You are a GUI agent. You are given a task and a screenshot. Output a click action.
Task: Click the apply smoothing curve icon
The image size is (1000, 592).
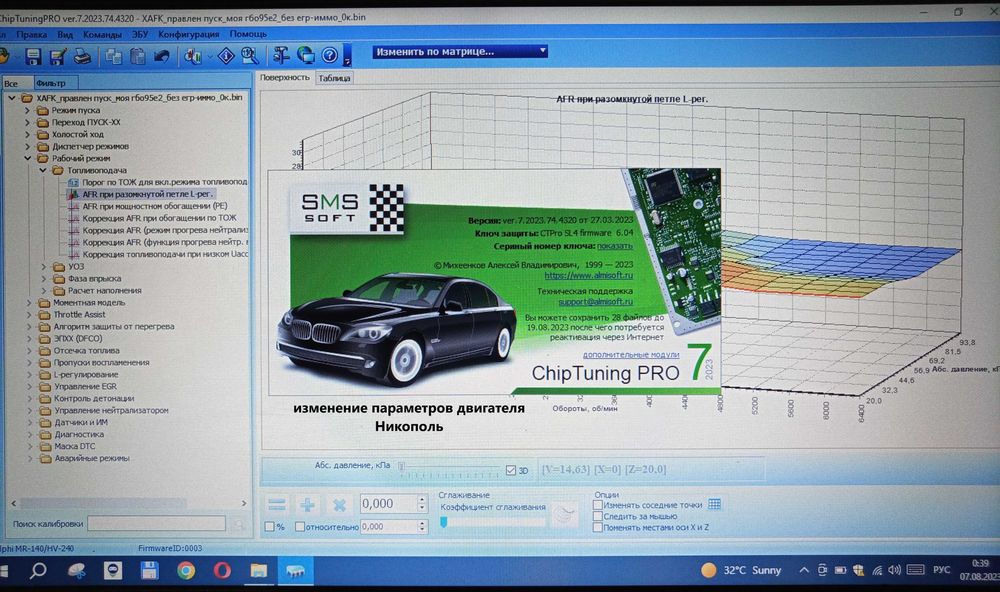point(564,514)
